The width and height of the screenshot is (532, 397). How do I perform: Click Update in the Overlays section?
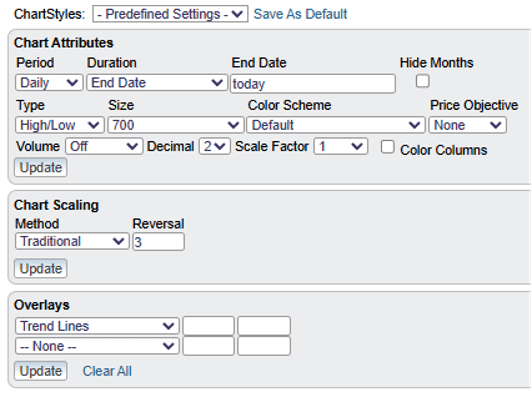click(41, 371)
